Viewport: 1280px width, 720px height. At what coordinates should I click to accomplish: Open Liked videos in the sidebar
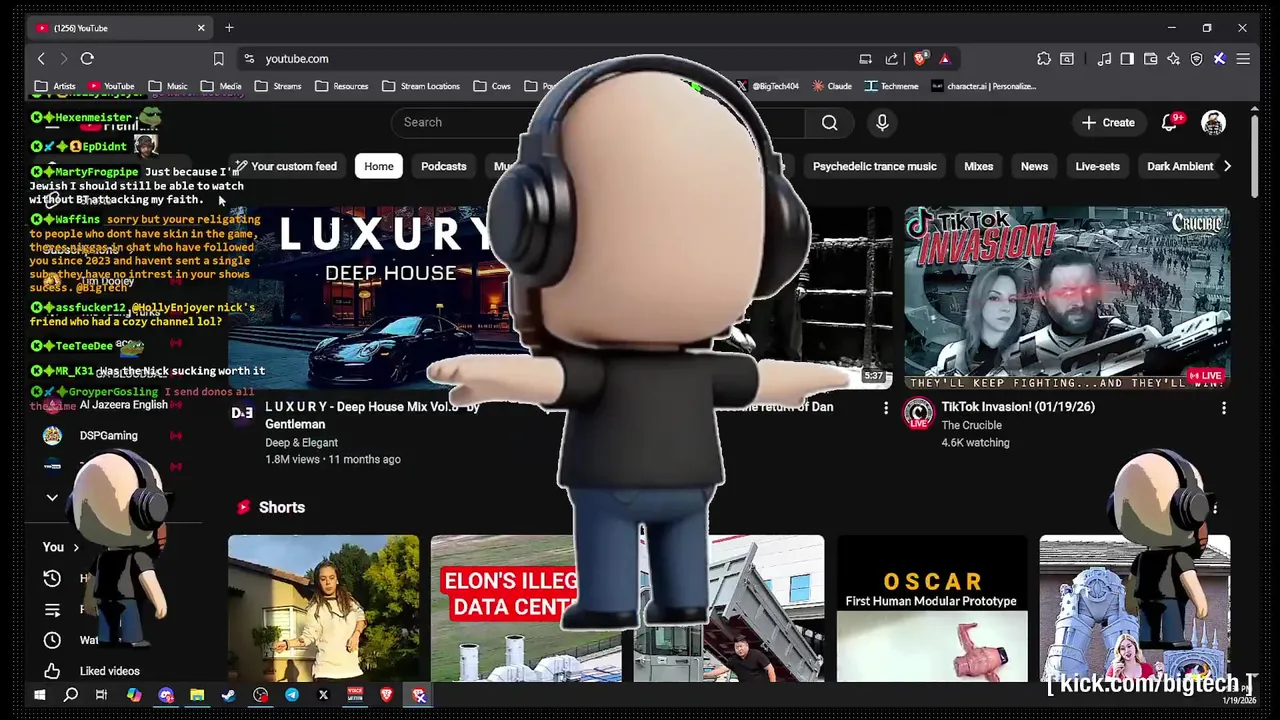point(109,671)
